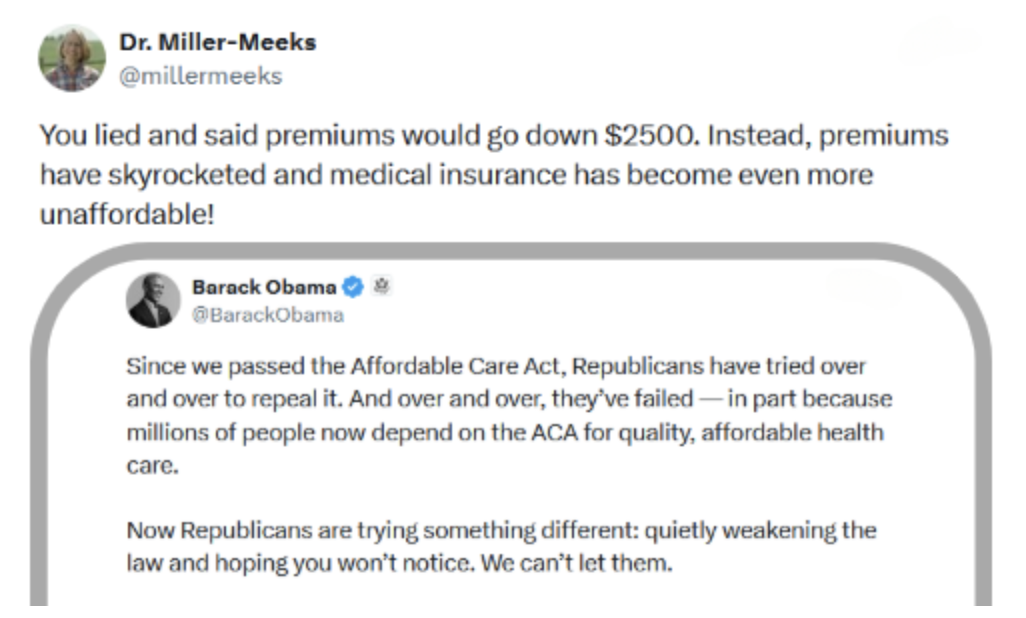Viewport: 1026px width, 618px height.
Task: Open the Dr. Miller-Meeks display name
Action: [x=218, y=43]
